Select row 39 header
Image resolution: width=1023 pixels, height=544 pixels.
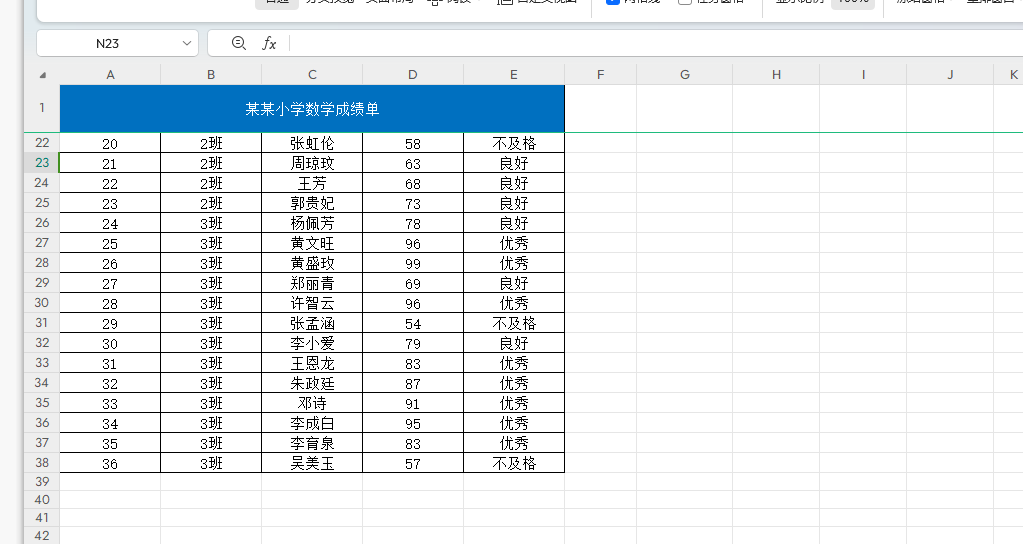[42, 481]
